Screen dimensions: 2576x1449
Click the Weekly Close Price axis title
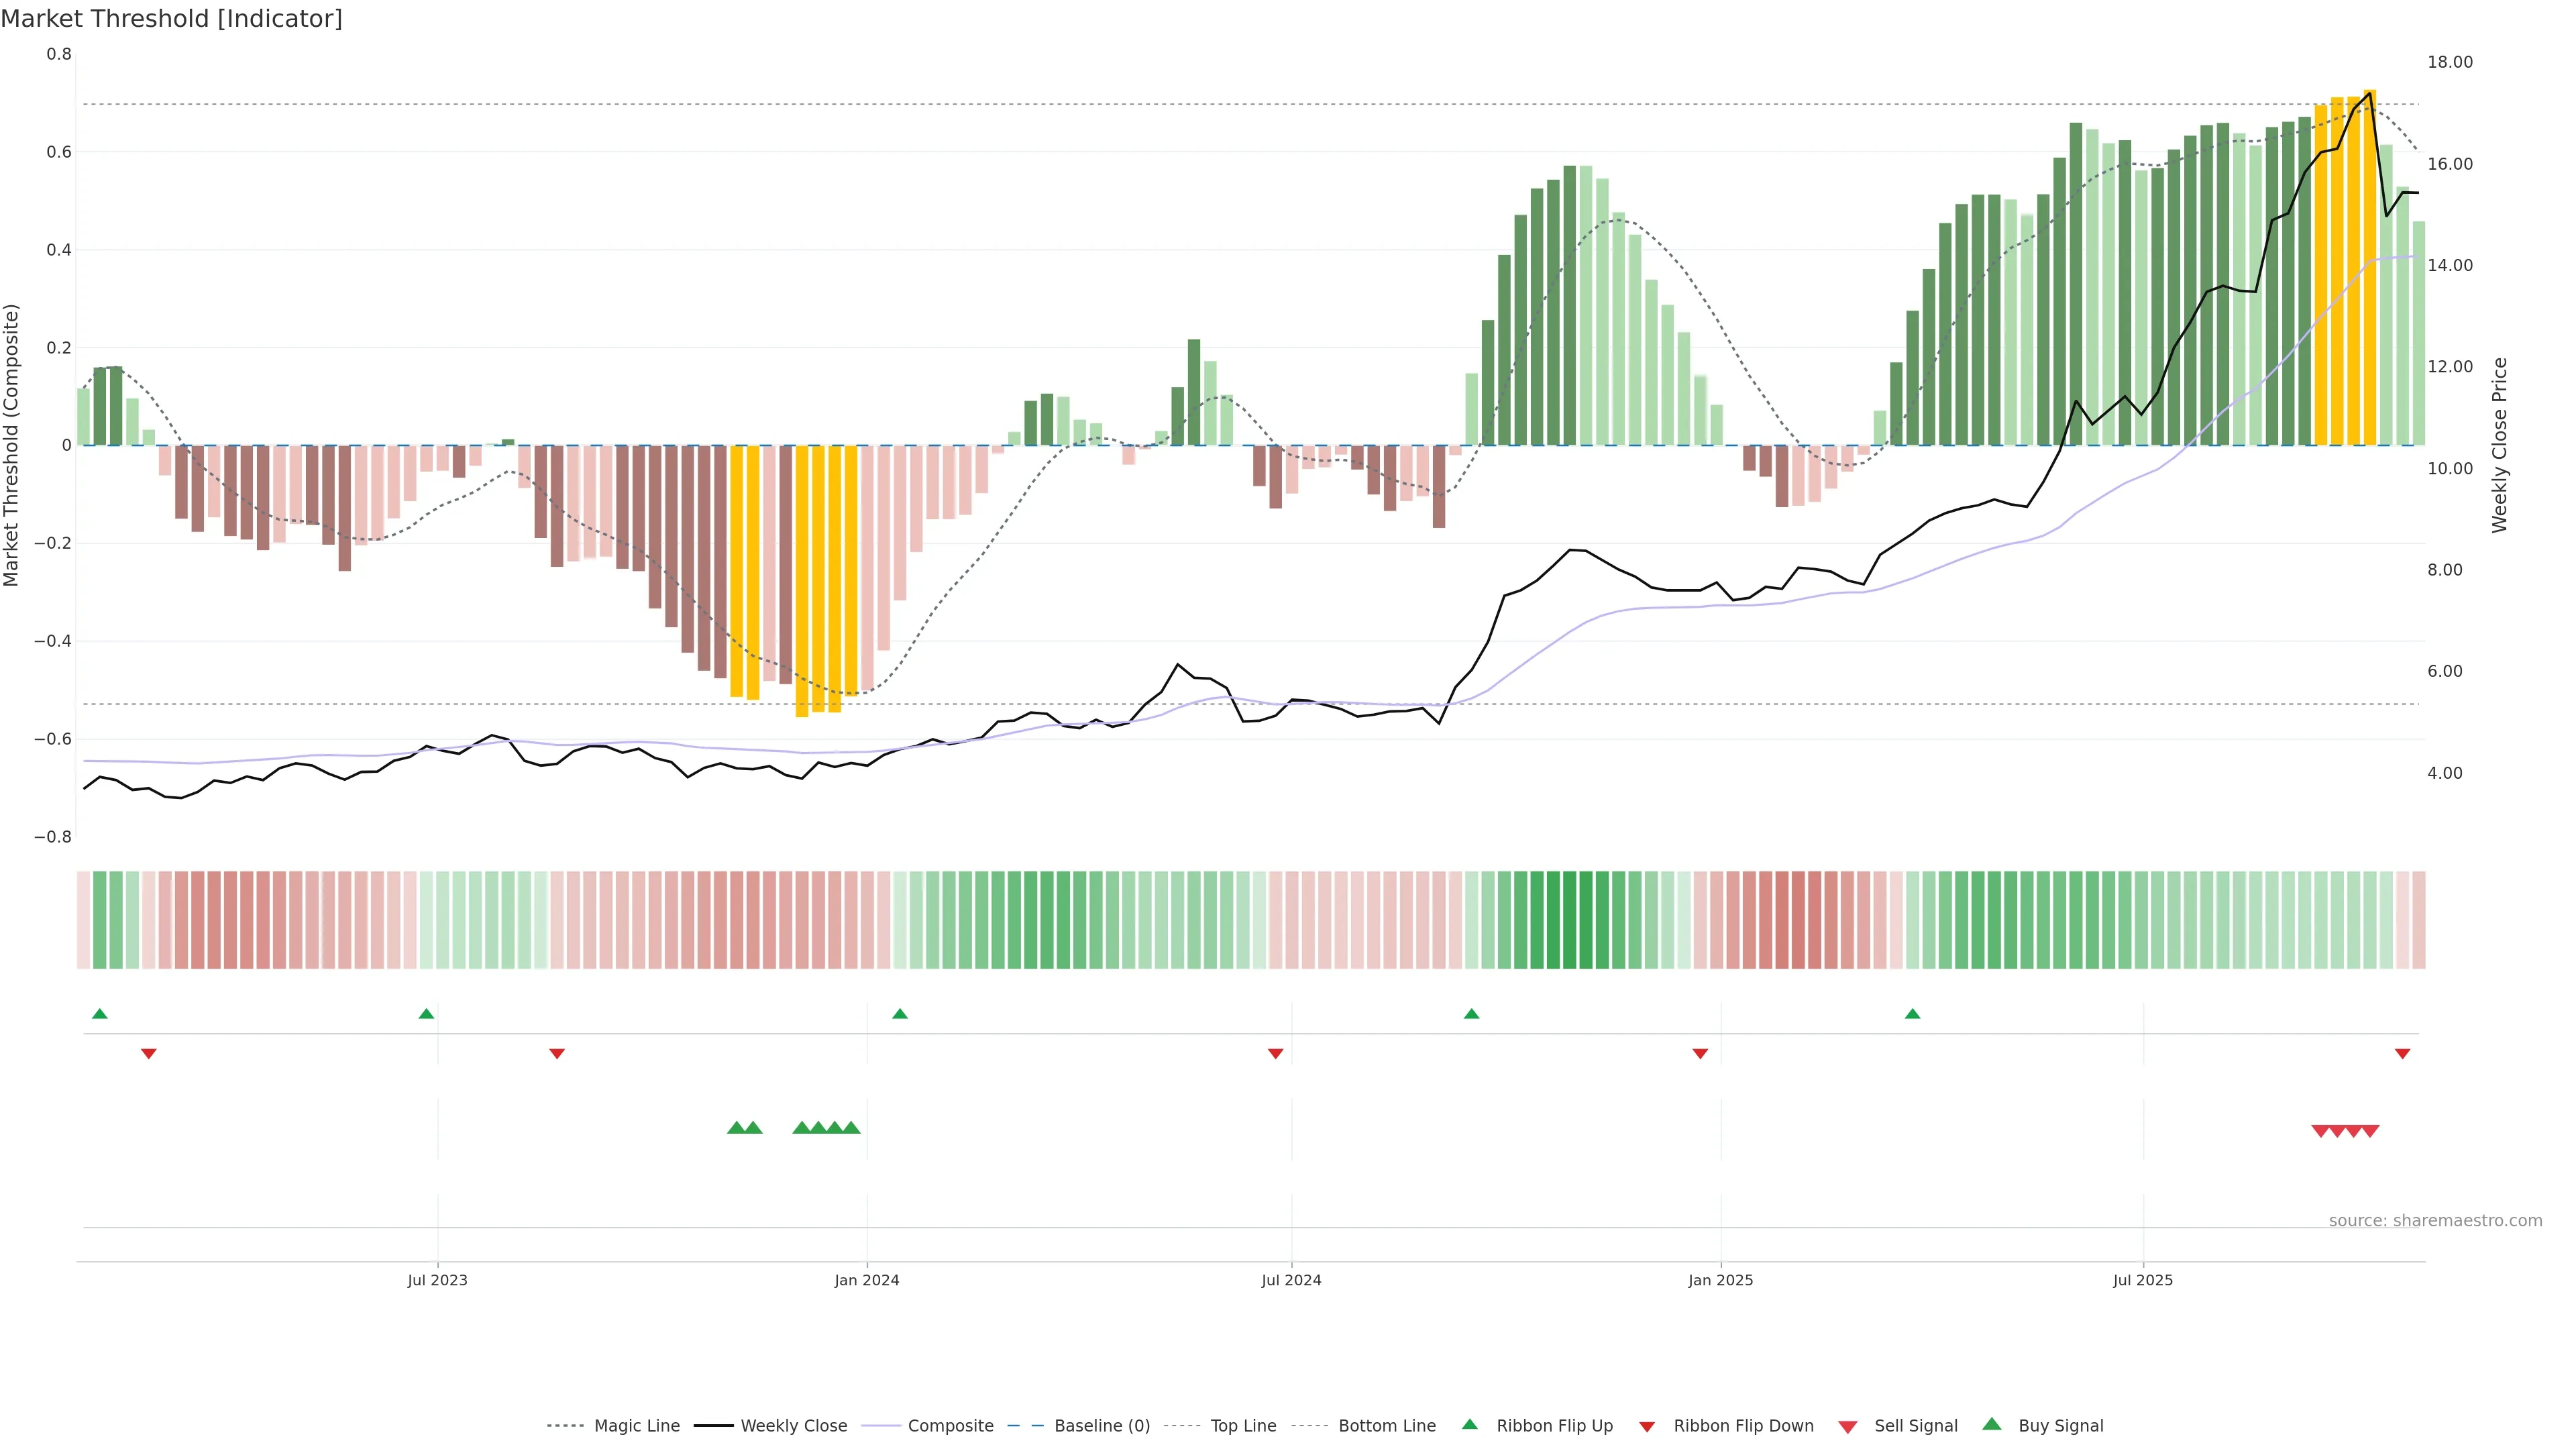(x=2499, y=445)
